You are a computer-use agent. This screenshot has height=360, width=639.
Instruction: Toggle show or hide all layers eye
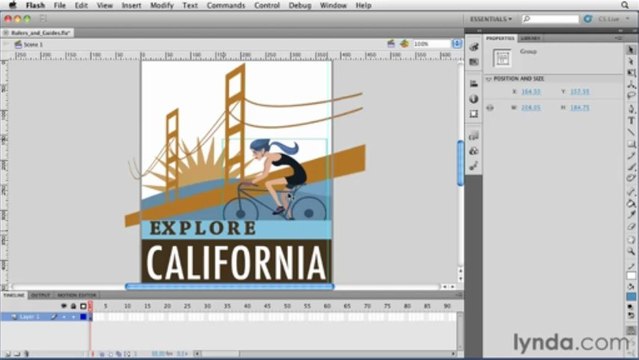(64, 306)
